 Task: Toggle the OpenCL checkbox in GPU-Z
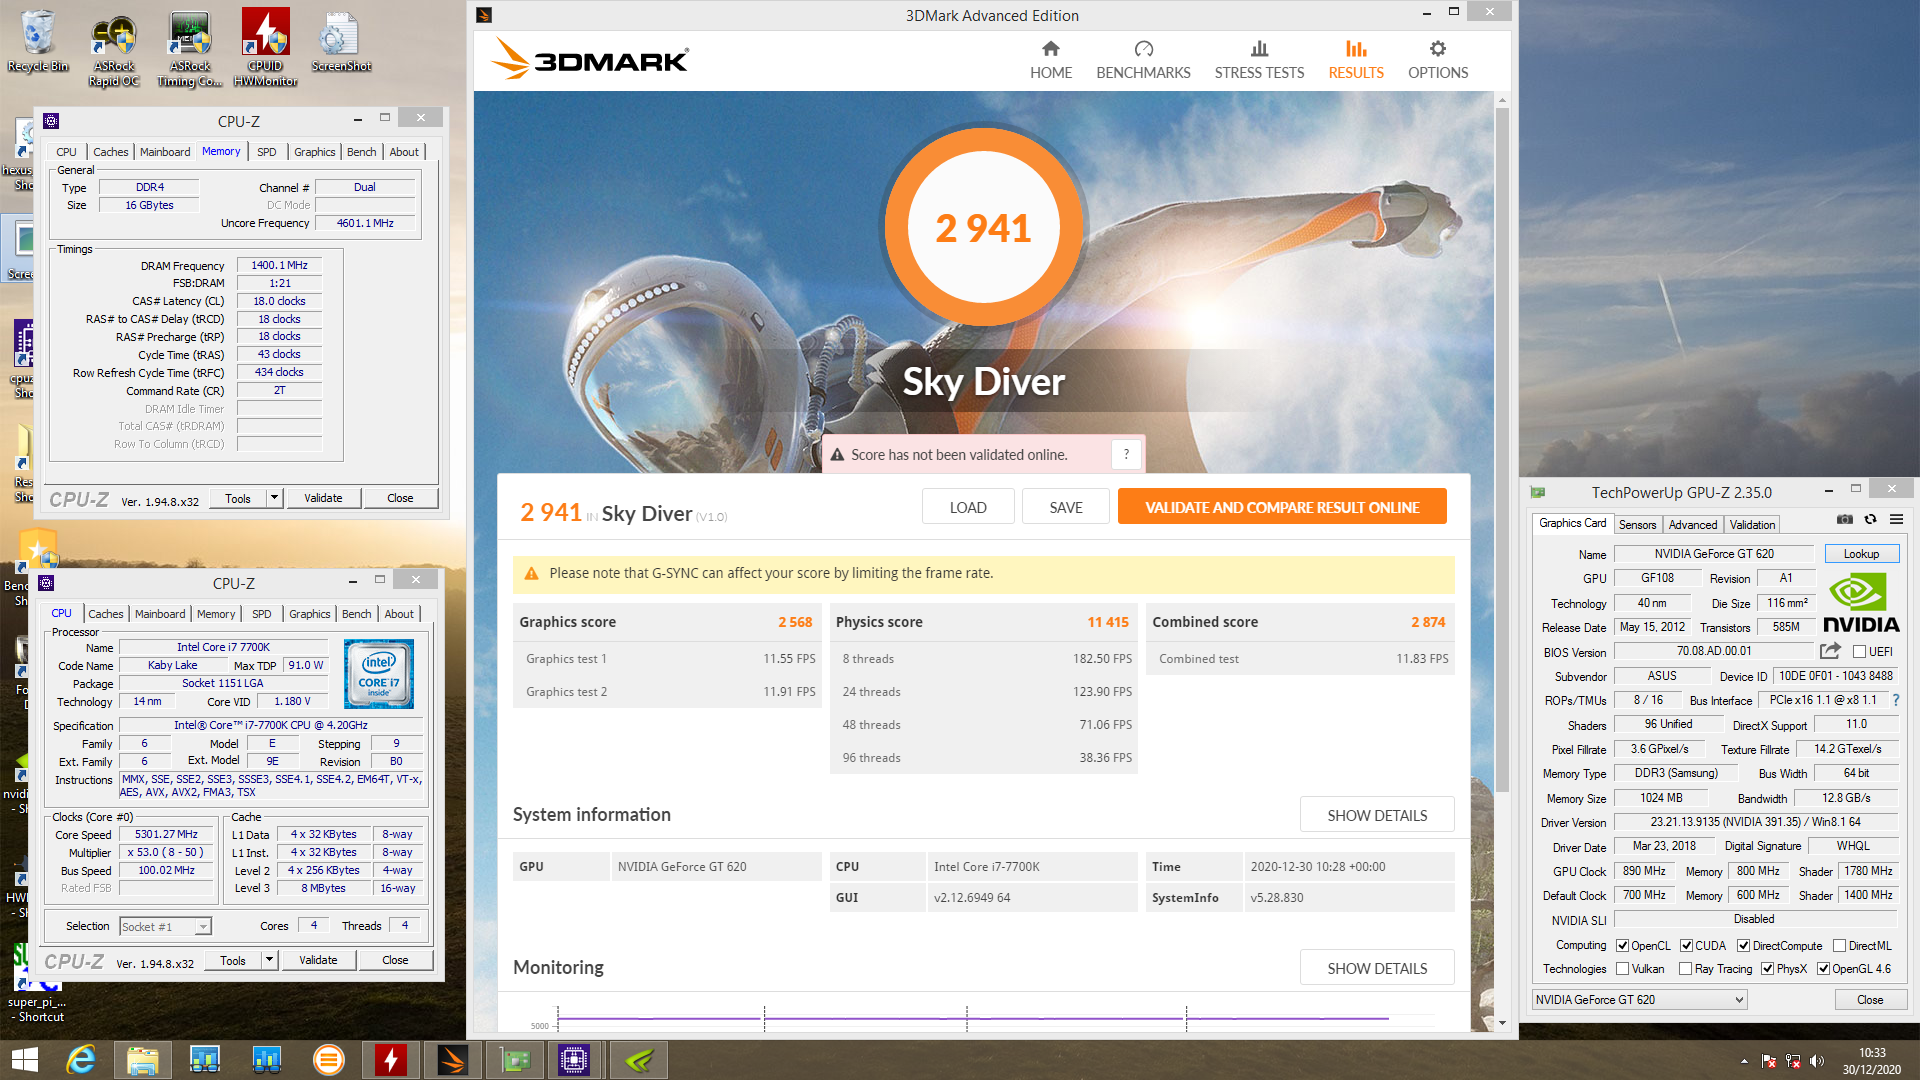(1623, 946)
